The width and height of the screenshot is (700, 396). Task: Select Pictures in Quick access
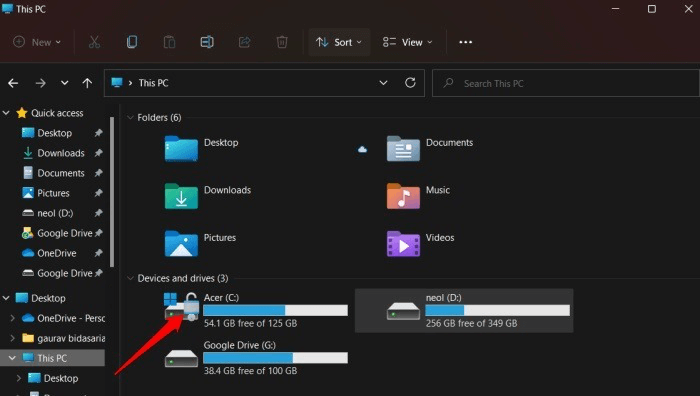click(53, 193)
